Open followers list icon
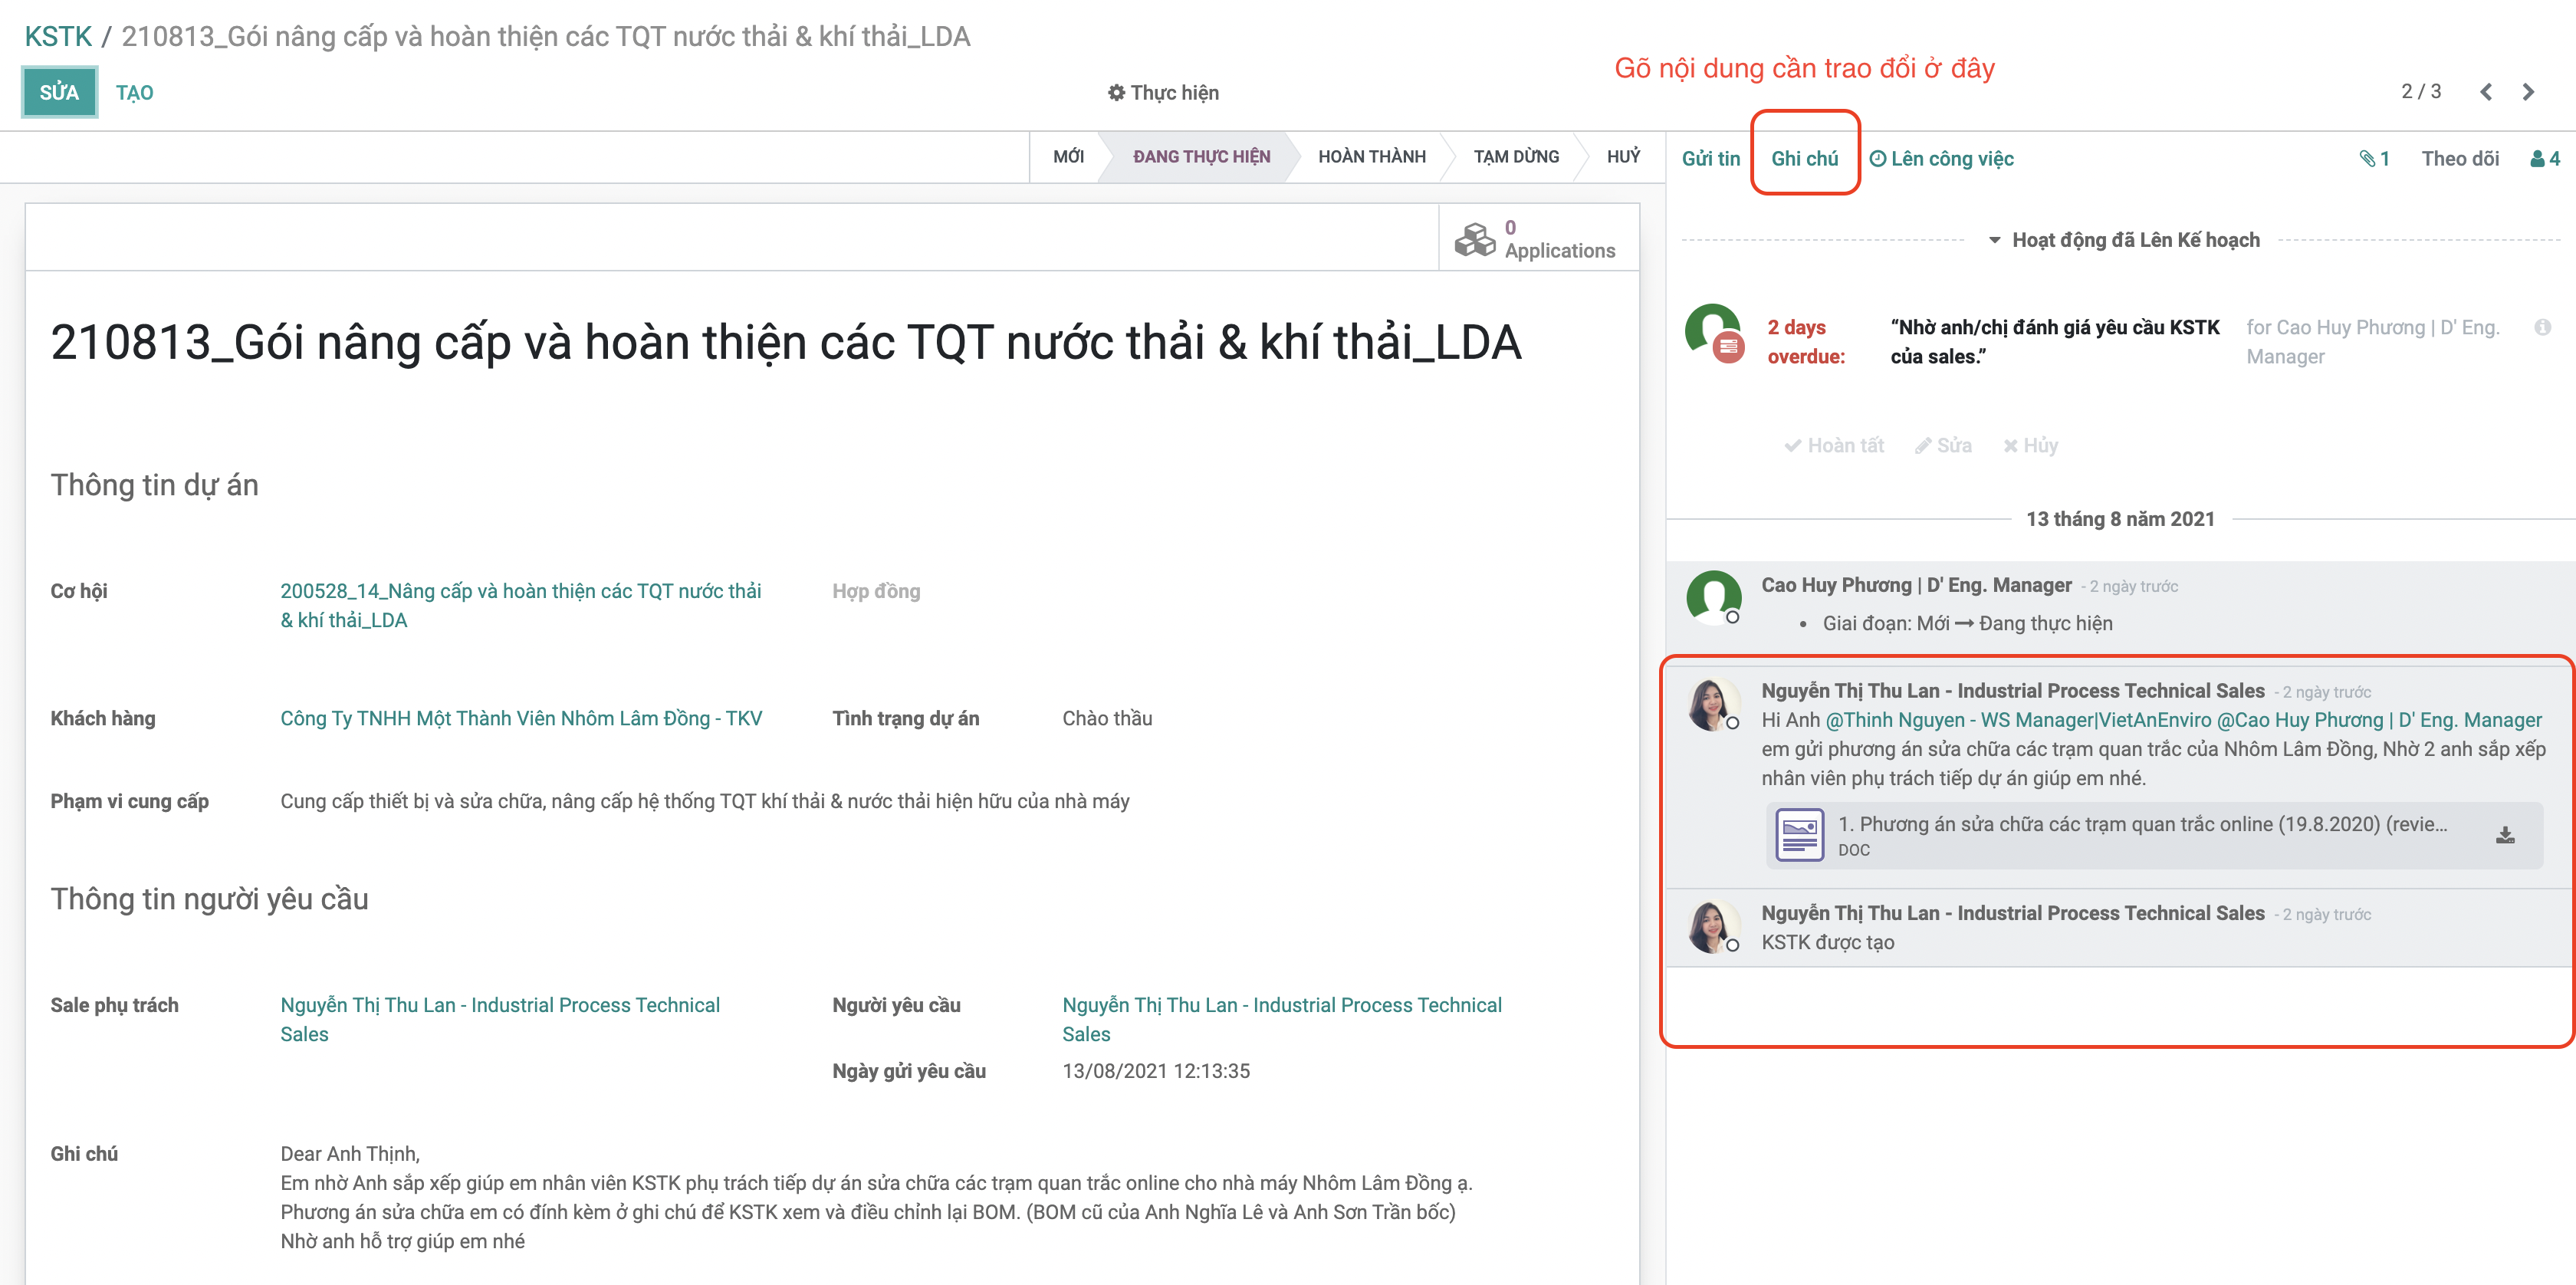The height and width of the screenshot is (1285, 2576). [2544, 158]
